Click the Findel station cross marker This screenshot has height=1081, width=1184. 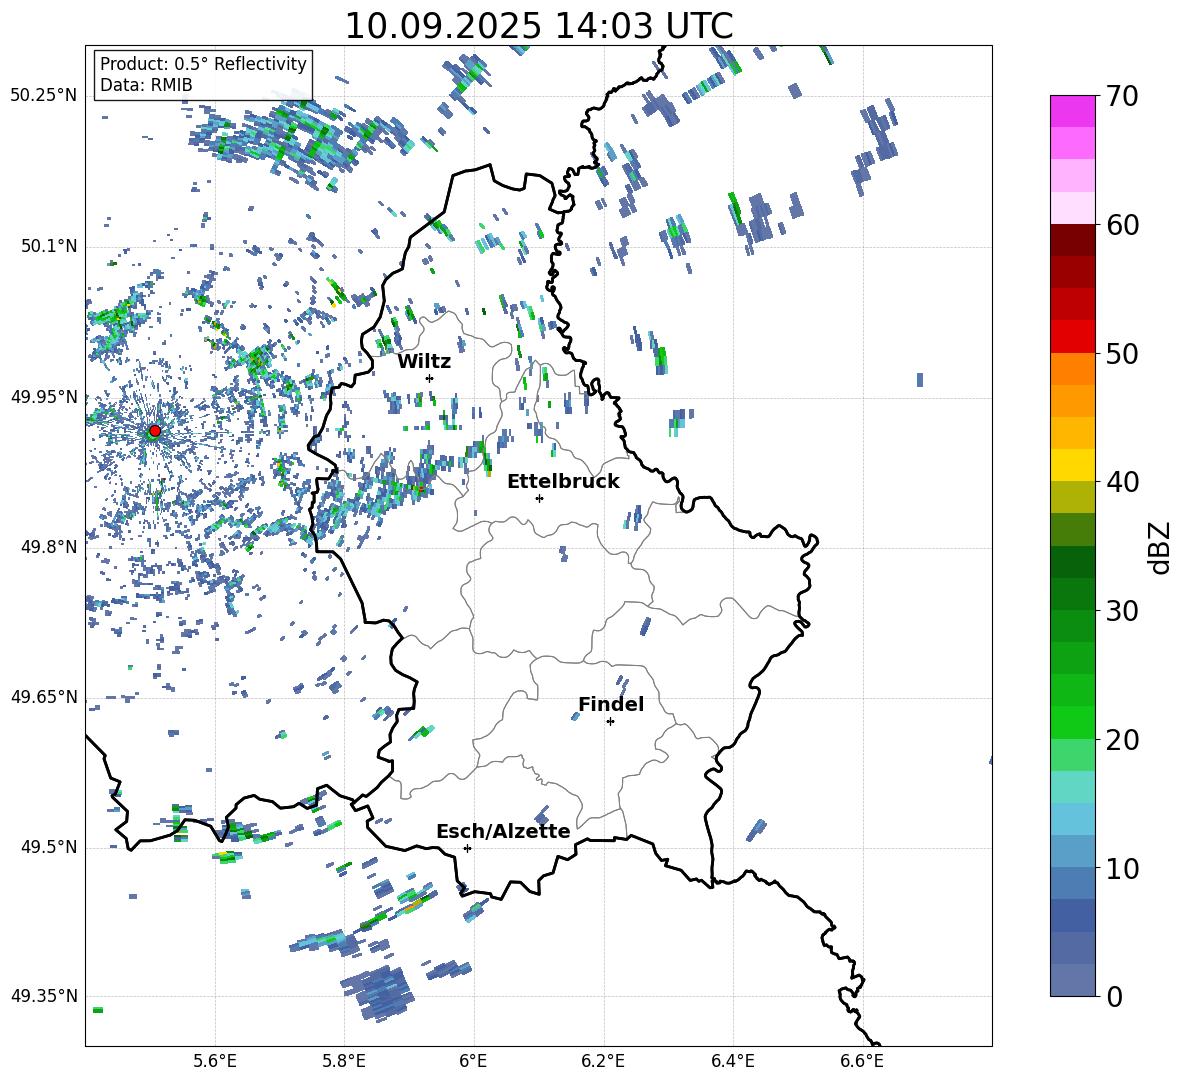click(610, 722)
